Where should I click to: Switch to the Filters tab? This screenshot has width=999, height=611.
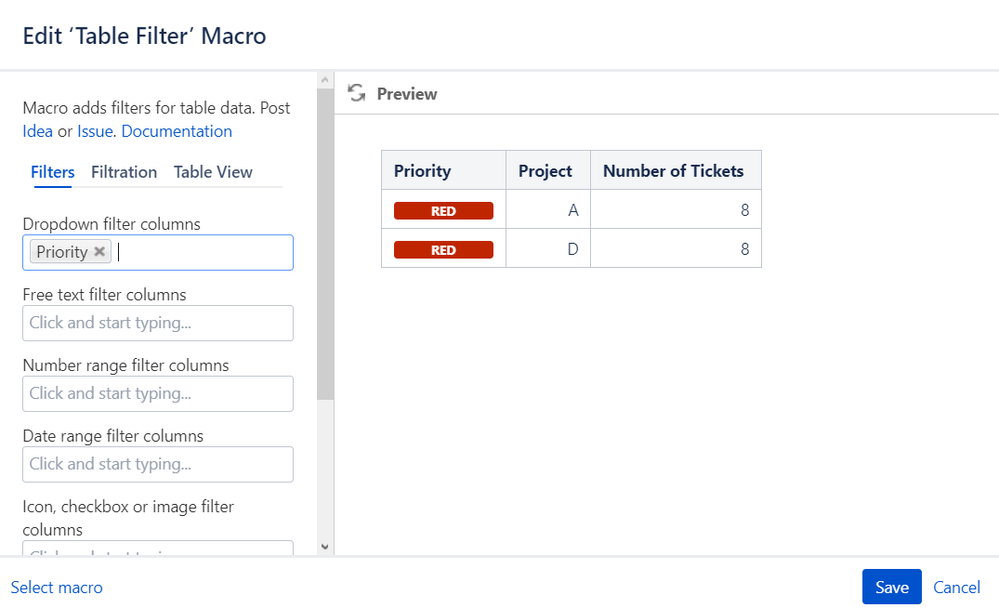52,172
